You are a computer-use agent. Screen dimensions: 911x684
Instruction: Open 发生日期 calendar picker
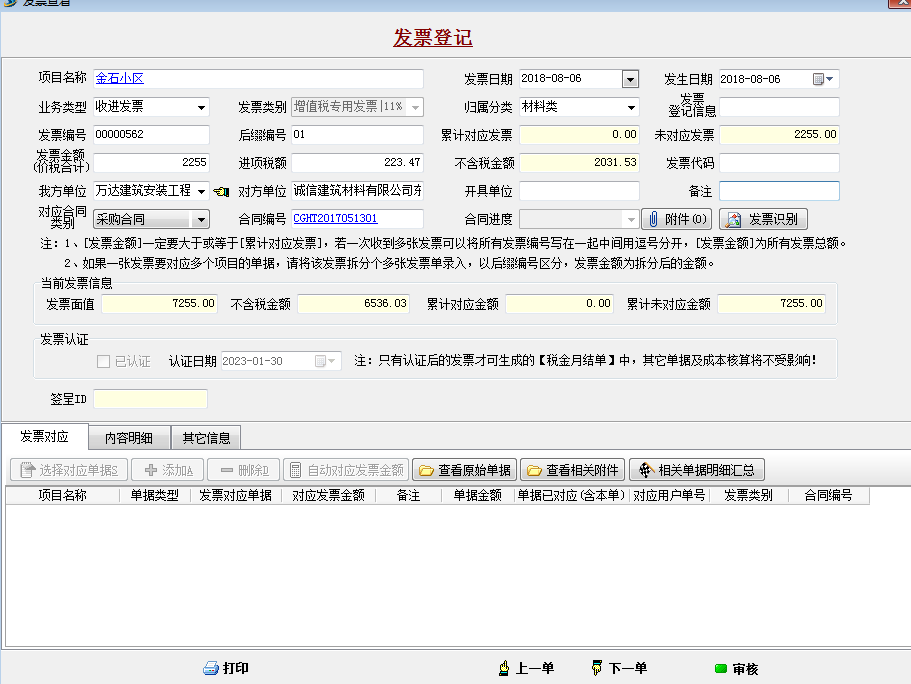(x=823, y=79)
